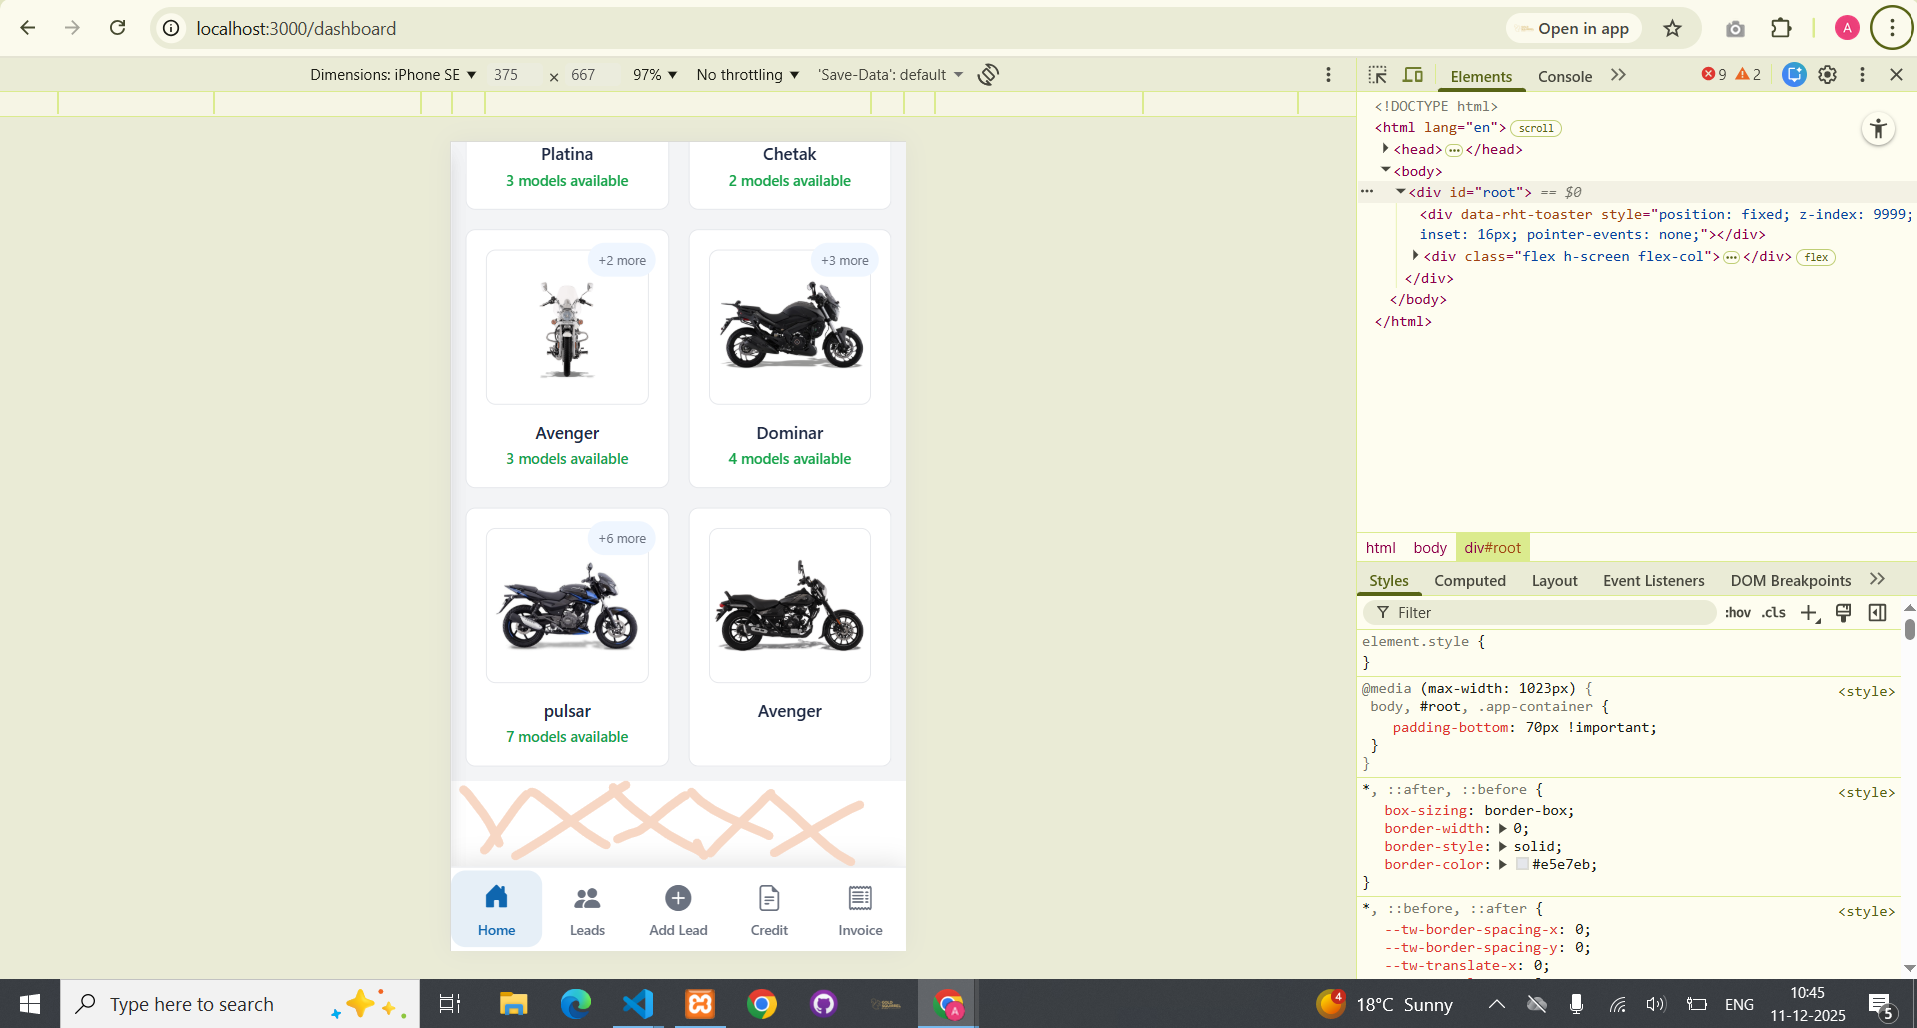Switch to the Computed tab
The height and width of the screenshot is (1028, 1917).
1469,581
